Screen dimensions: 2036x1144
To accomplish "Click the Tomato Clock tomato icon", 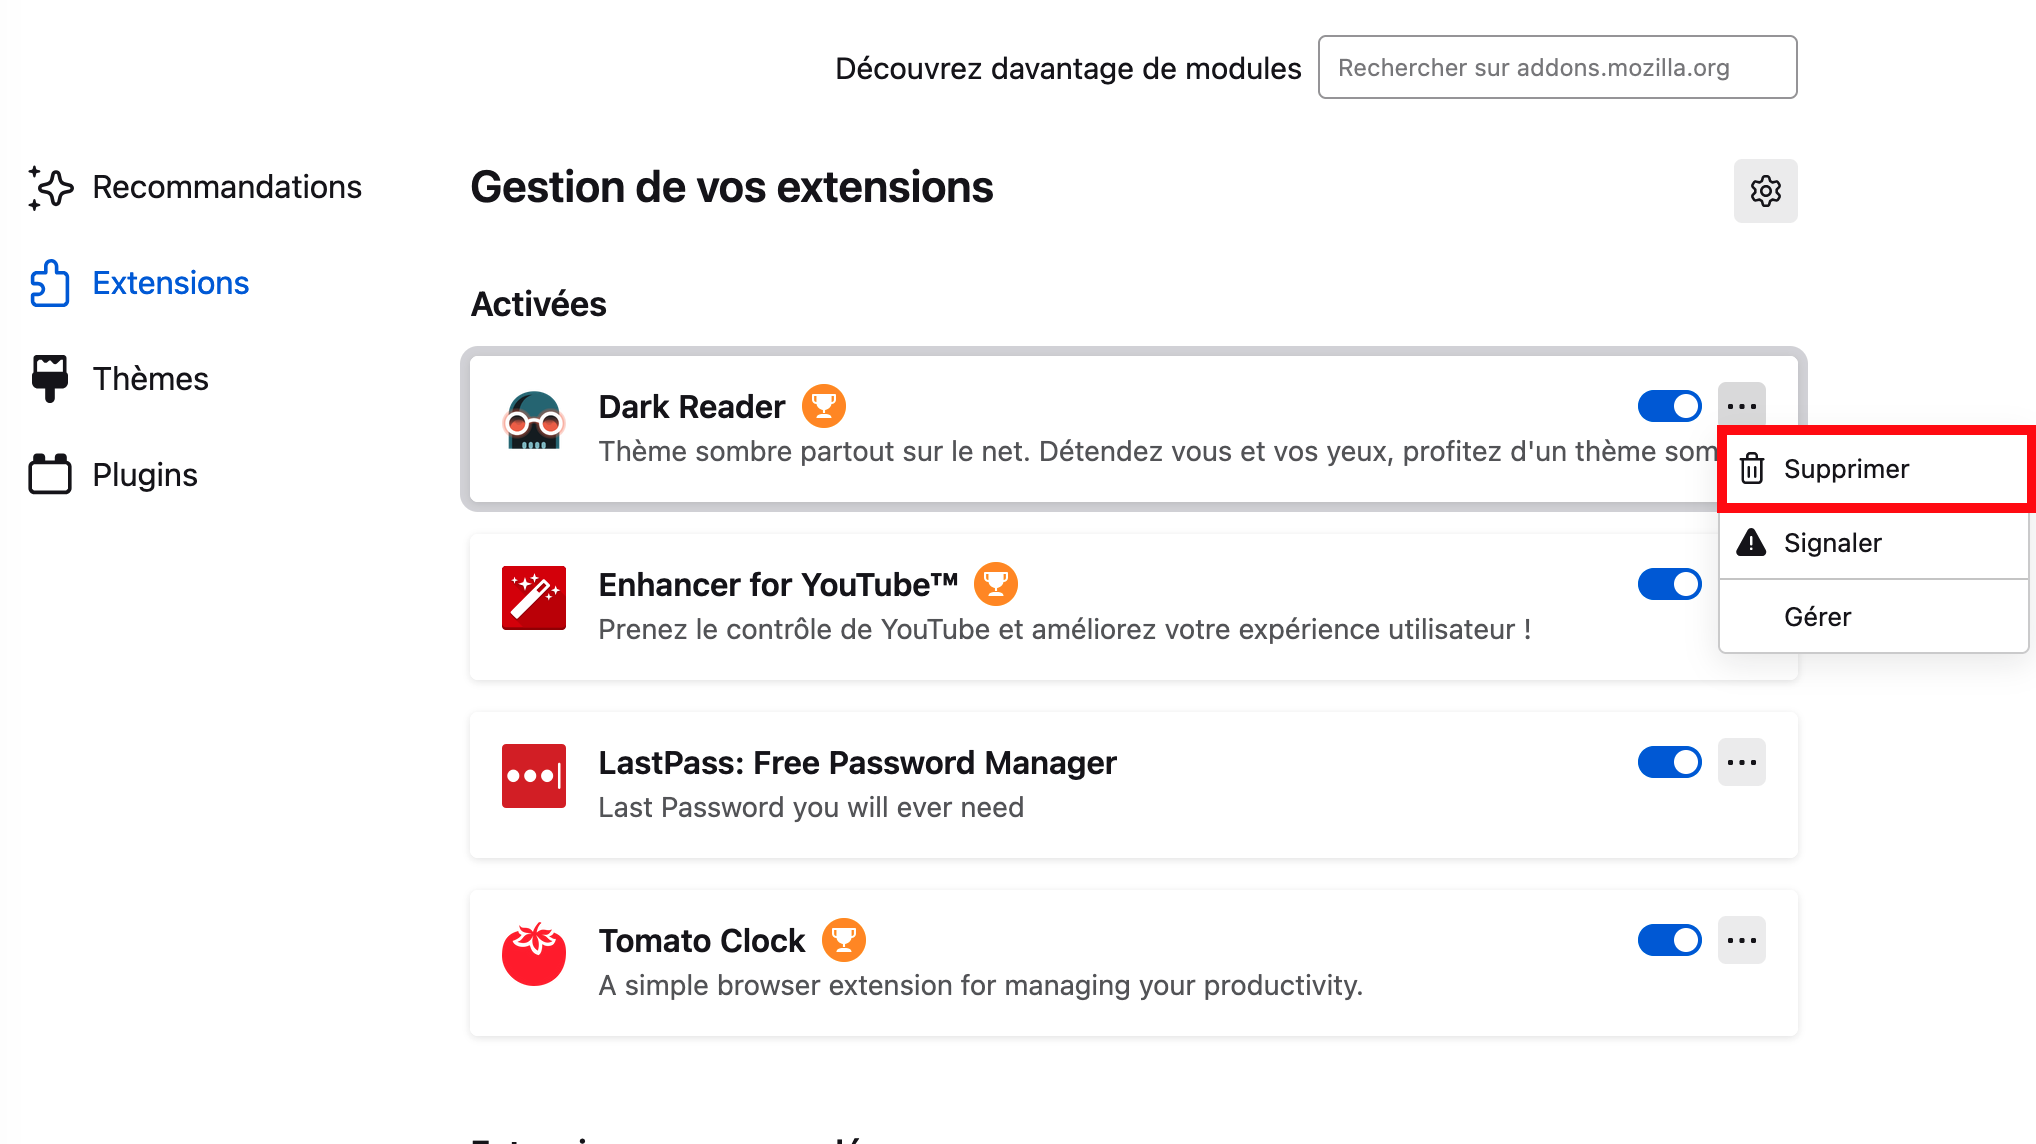I will coord(534,954).
